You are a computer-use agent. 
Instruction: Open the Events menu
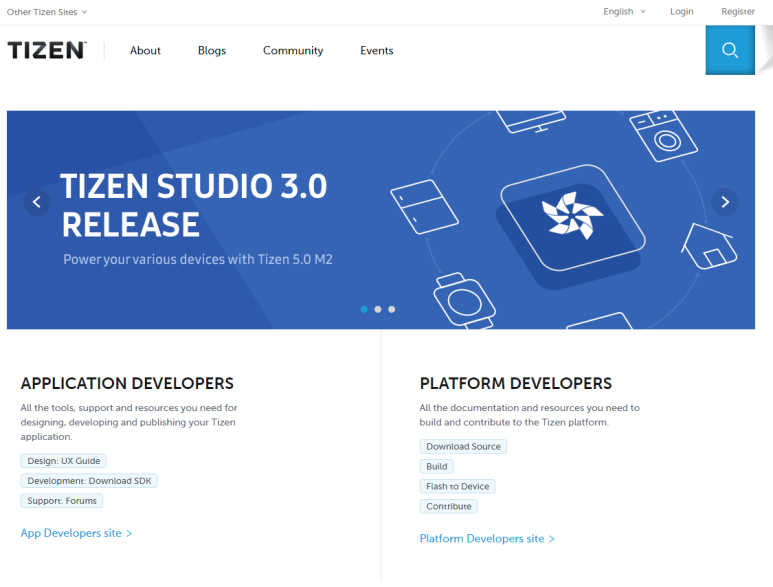[377, 50]
